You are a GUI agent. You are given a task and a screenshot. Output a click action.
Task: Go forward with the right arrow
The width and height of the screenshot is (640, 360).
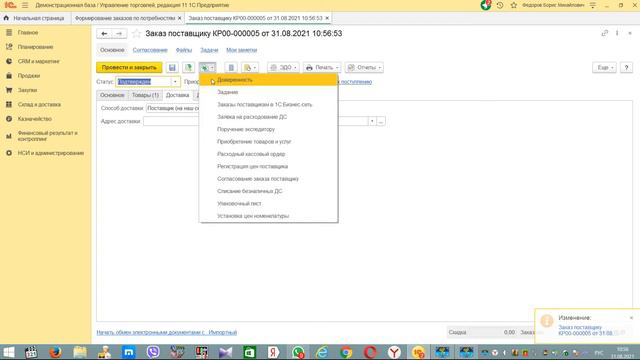119,33
